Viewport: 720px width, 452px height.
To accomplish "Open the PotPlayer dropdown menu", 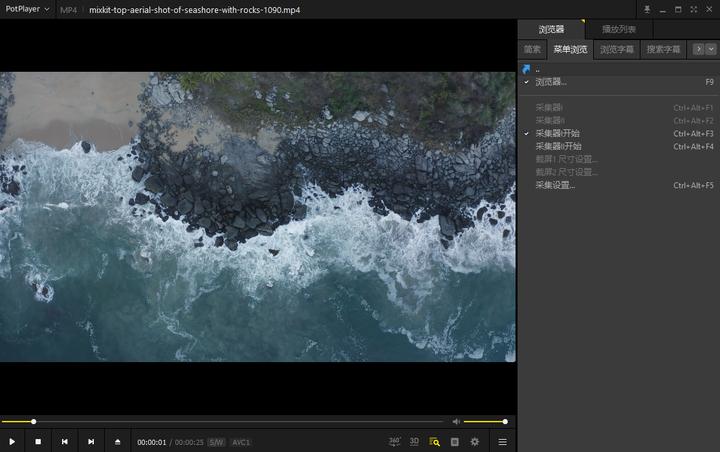I will (x=27, y=9).
